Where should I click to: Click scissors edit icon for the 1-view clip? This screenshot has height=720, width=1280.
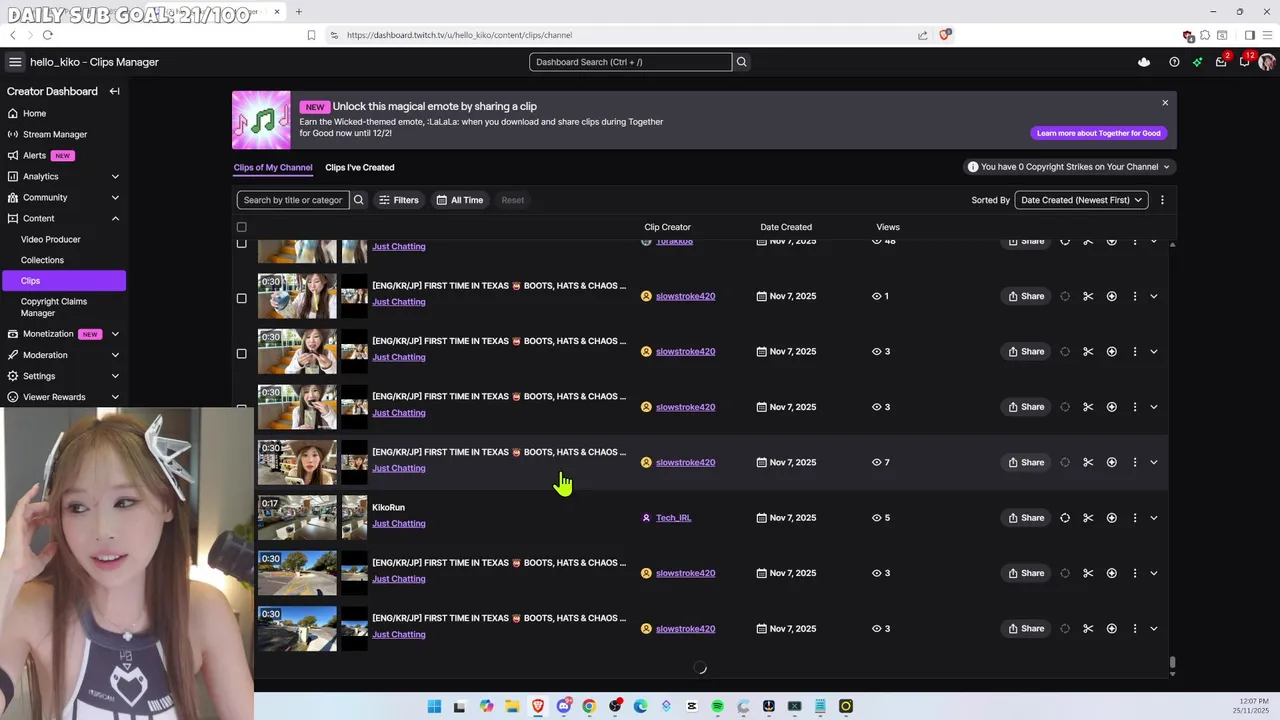click(x=1088, y=296)
